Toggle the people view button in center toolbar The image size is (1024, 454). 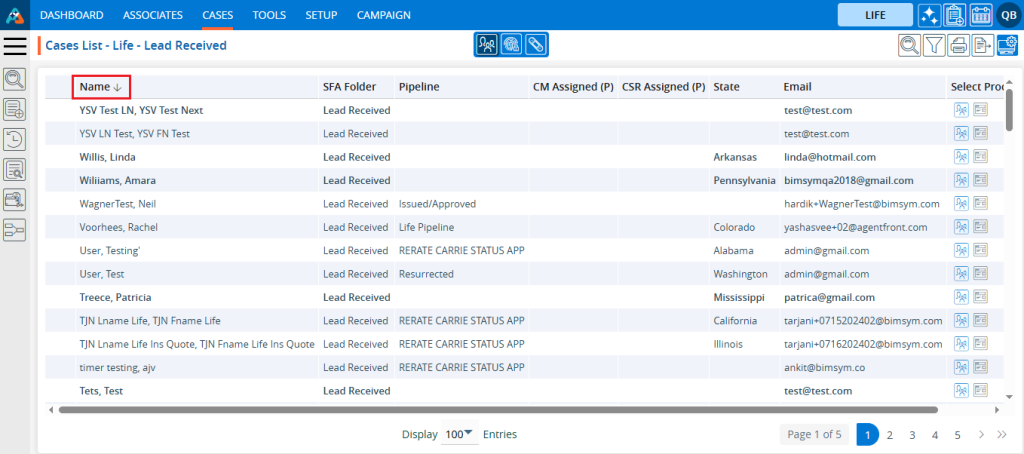click(x=487, y=45)
